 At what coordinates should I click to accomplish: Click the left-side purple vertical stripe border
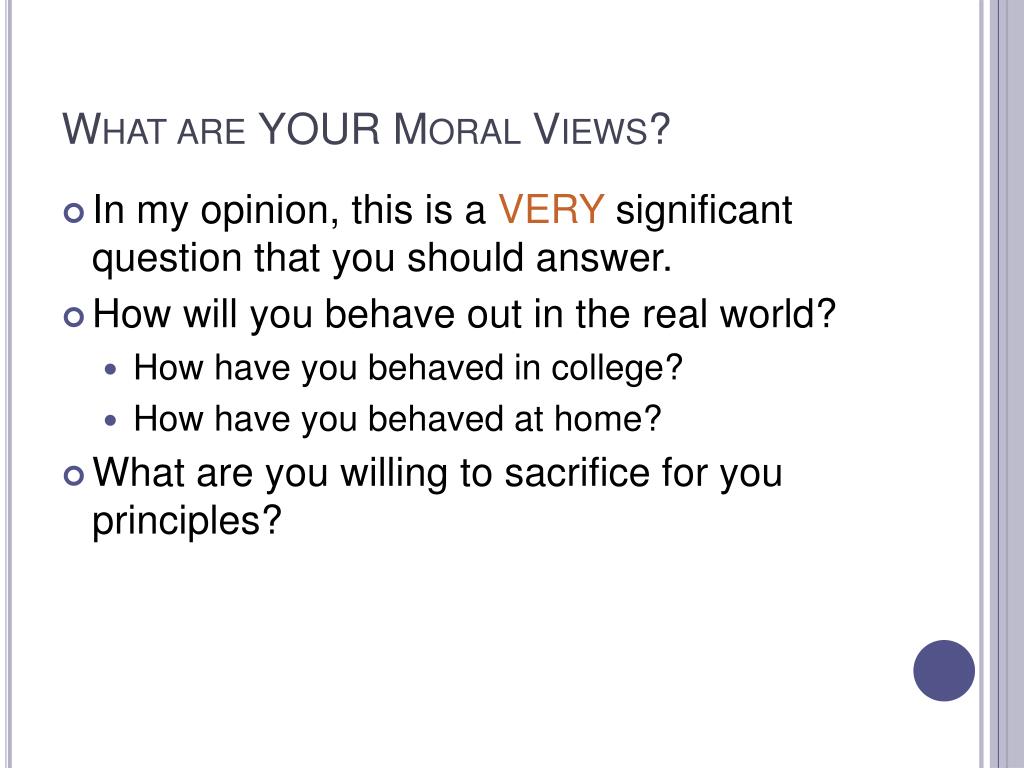[x=7, y=384]
